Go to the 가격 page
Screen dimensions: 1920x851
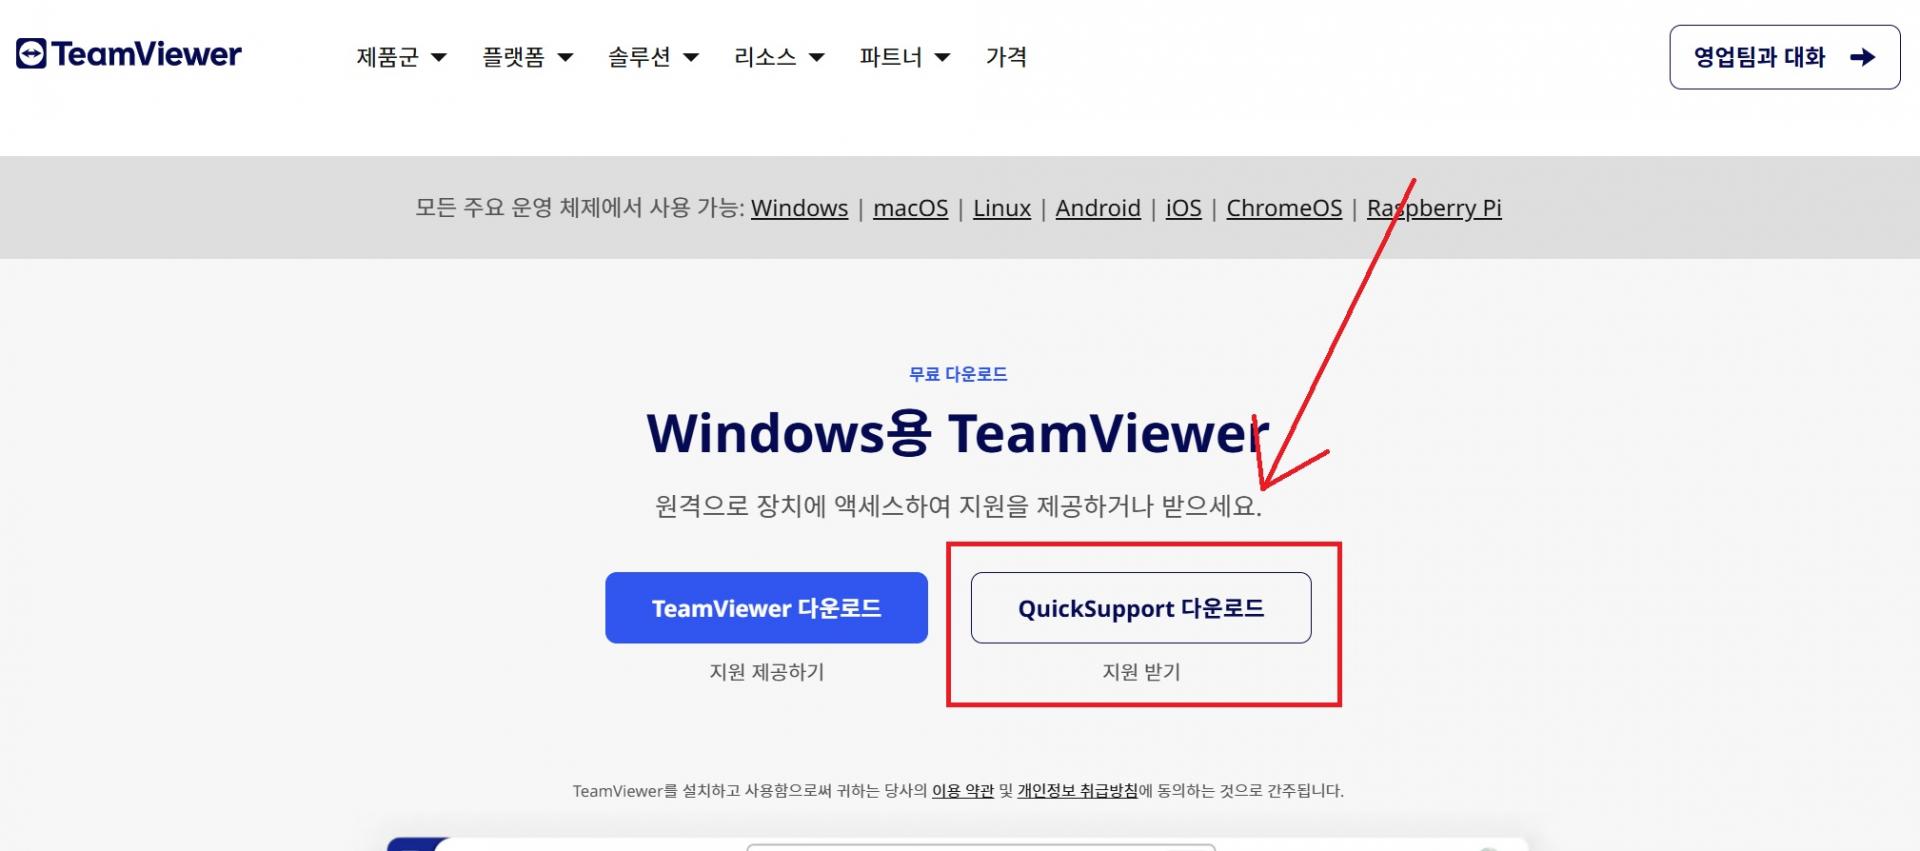pos(1006,57)
